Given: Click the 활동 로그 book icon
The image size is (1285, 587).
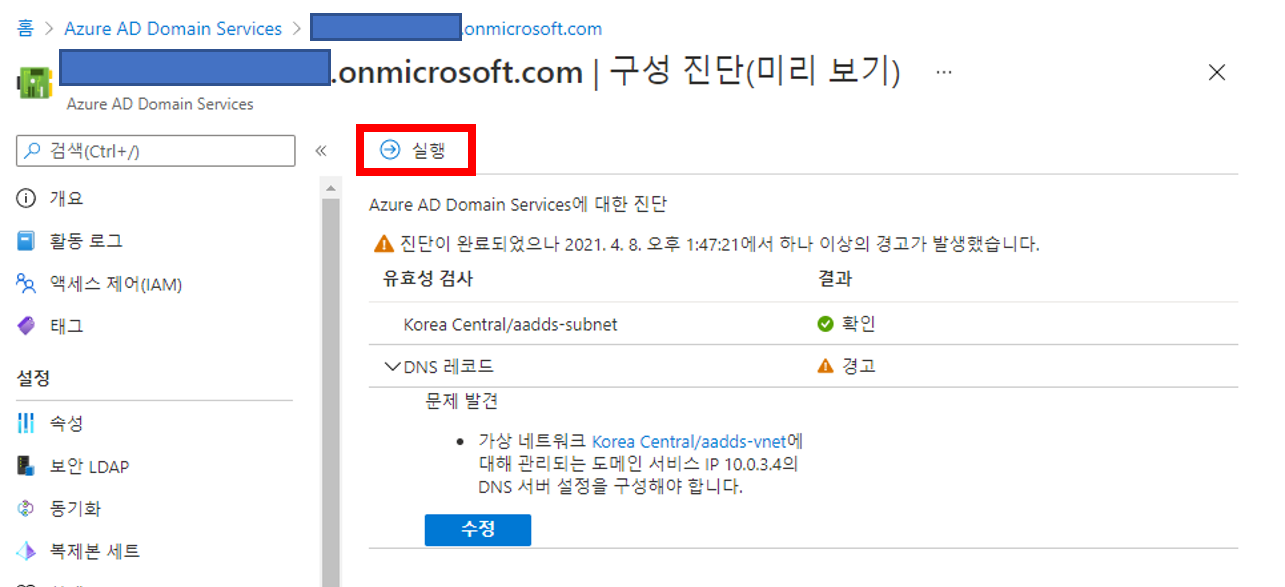Looking at the screenshot, I should [27, 241].
